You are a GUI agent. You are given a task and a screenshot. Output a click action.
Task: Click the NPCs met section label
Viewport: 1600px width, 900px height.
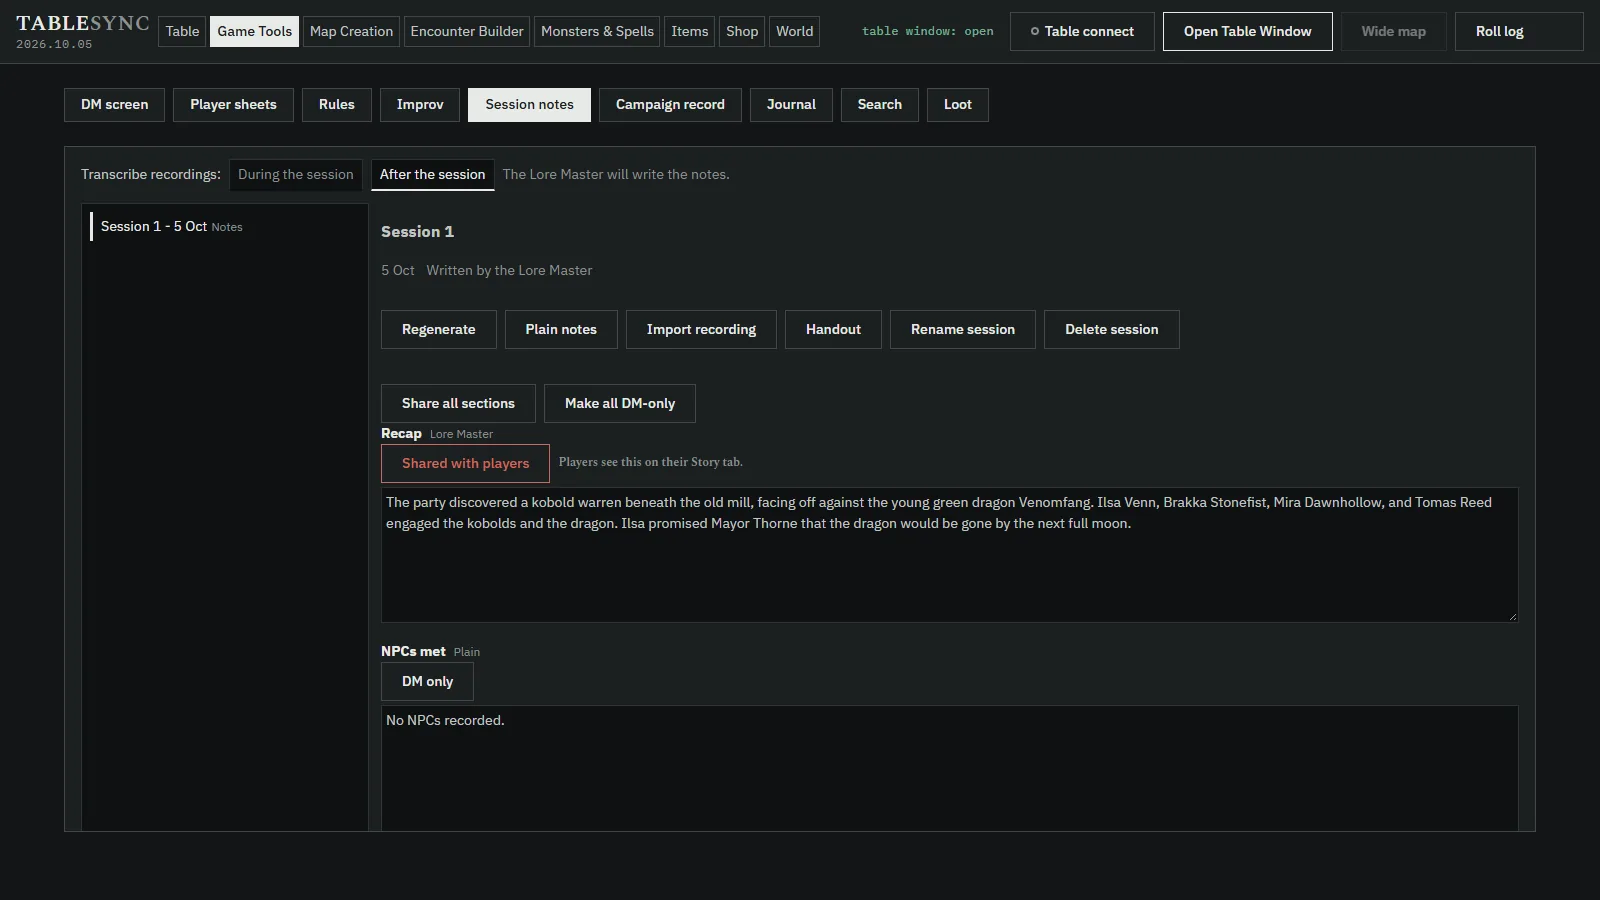pyautogui.click(x=413, y=651)
